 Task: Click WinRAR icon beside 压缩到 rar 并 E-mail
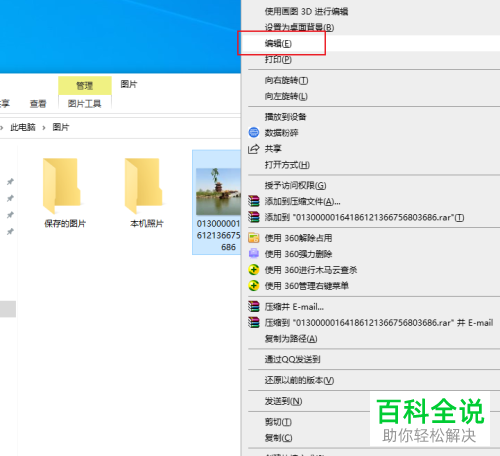pyautogui.click(x=254, y=322)
